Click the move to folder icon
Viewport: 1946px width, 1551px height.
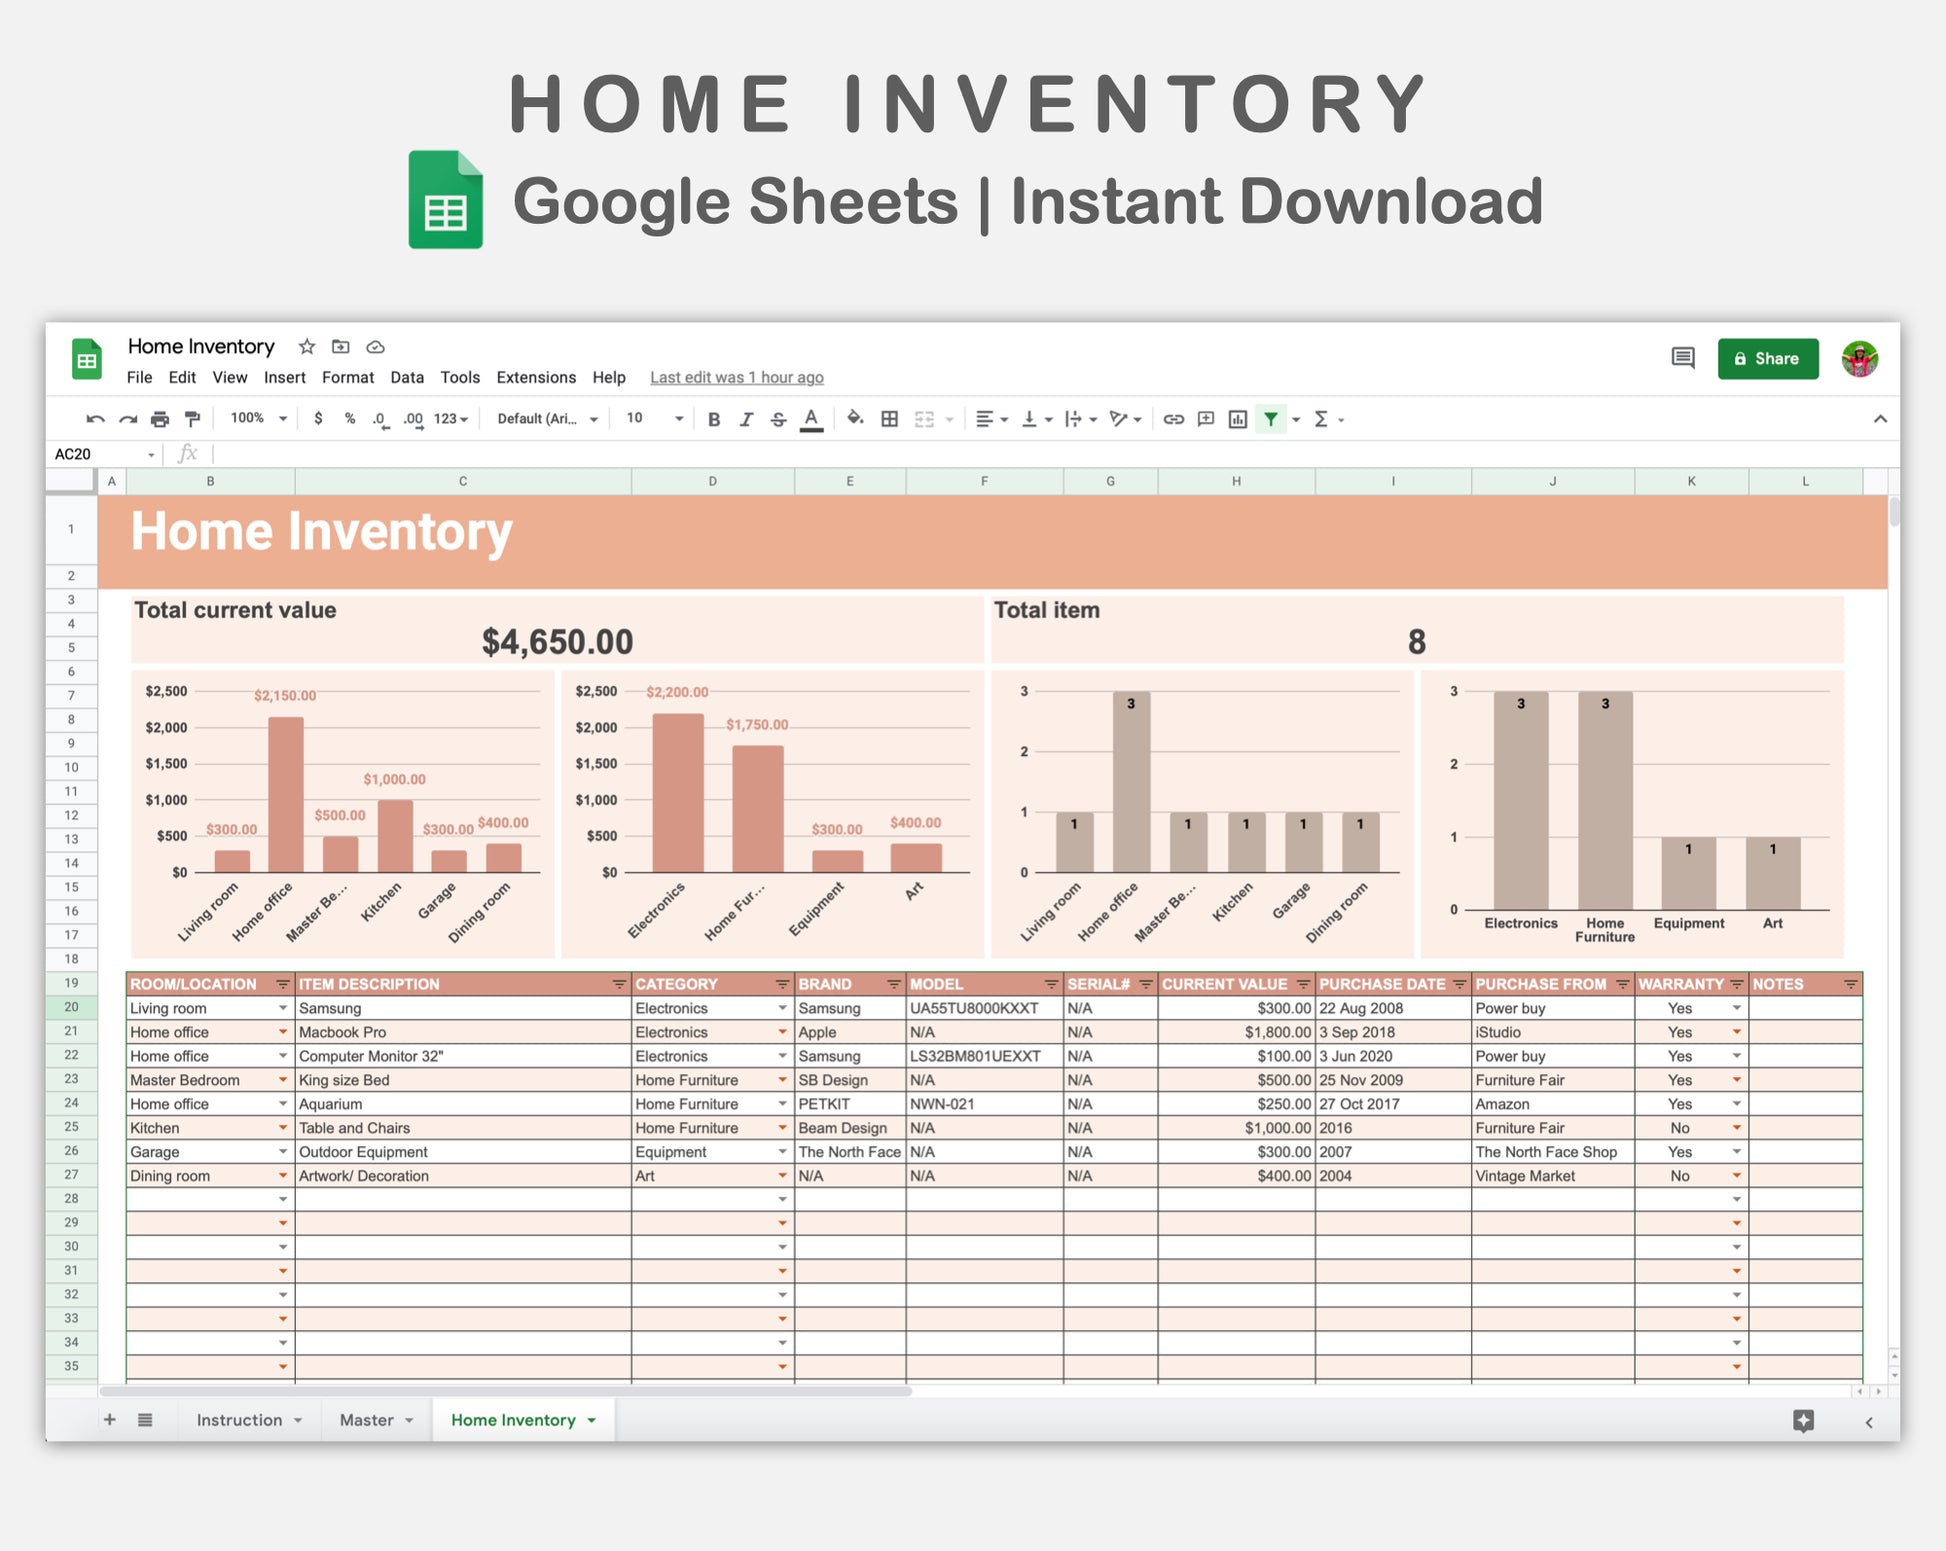(341, 347)
